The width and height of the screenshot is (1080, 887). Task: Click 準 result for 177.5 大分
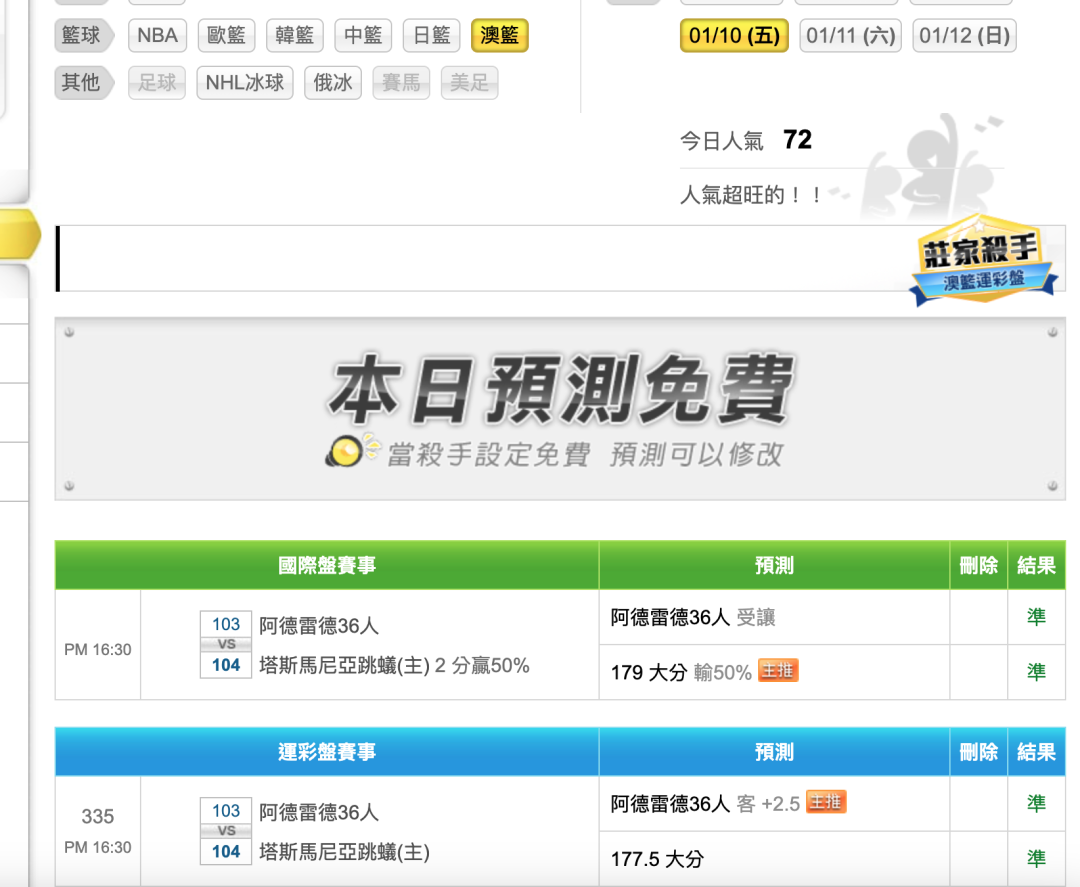coord(1037,858)
